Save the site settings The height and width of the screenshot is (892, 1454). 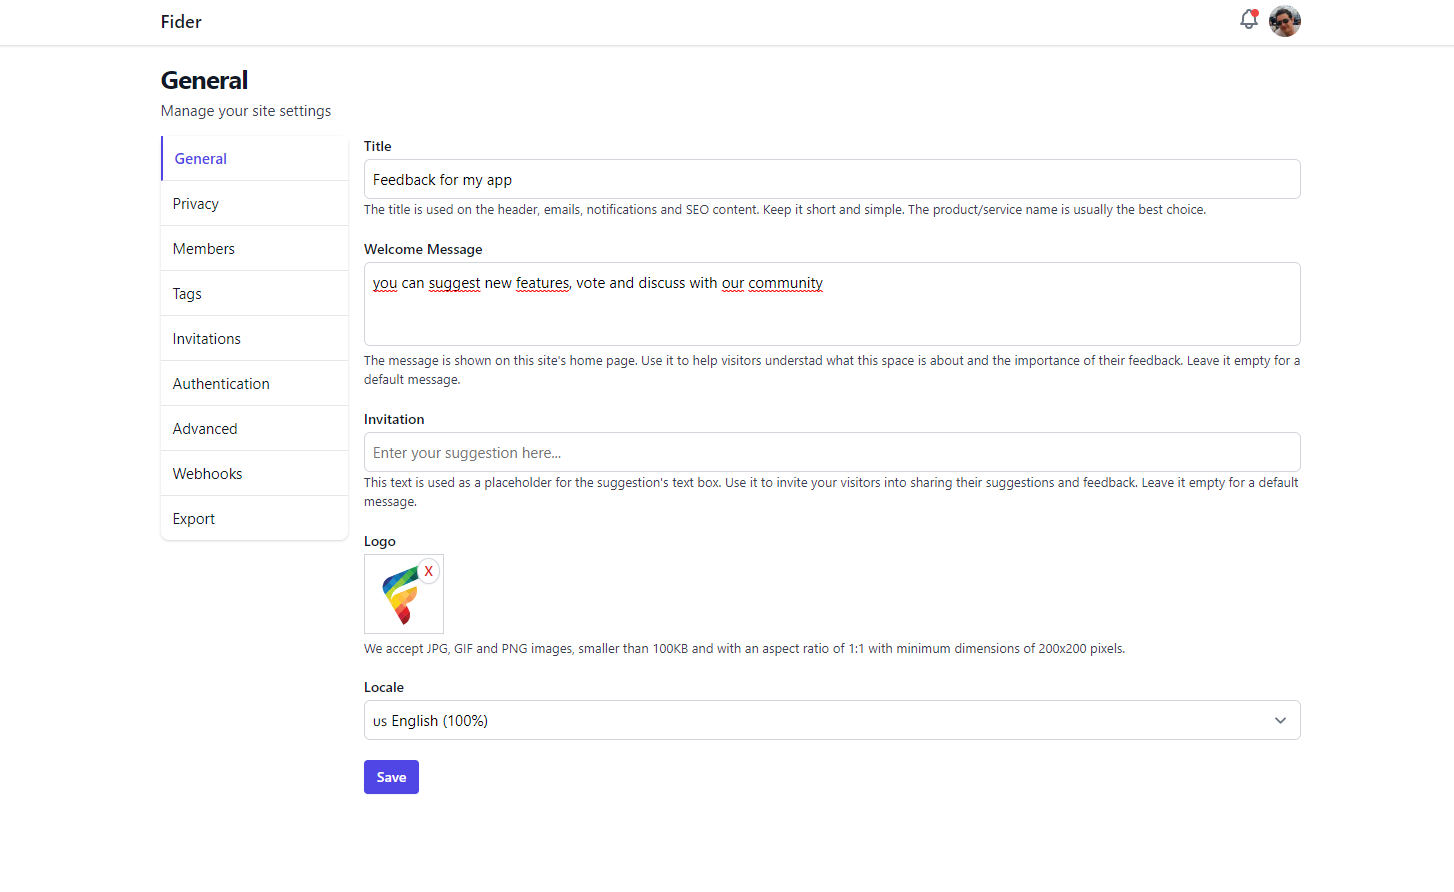pos(391,776)
